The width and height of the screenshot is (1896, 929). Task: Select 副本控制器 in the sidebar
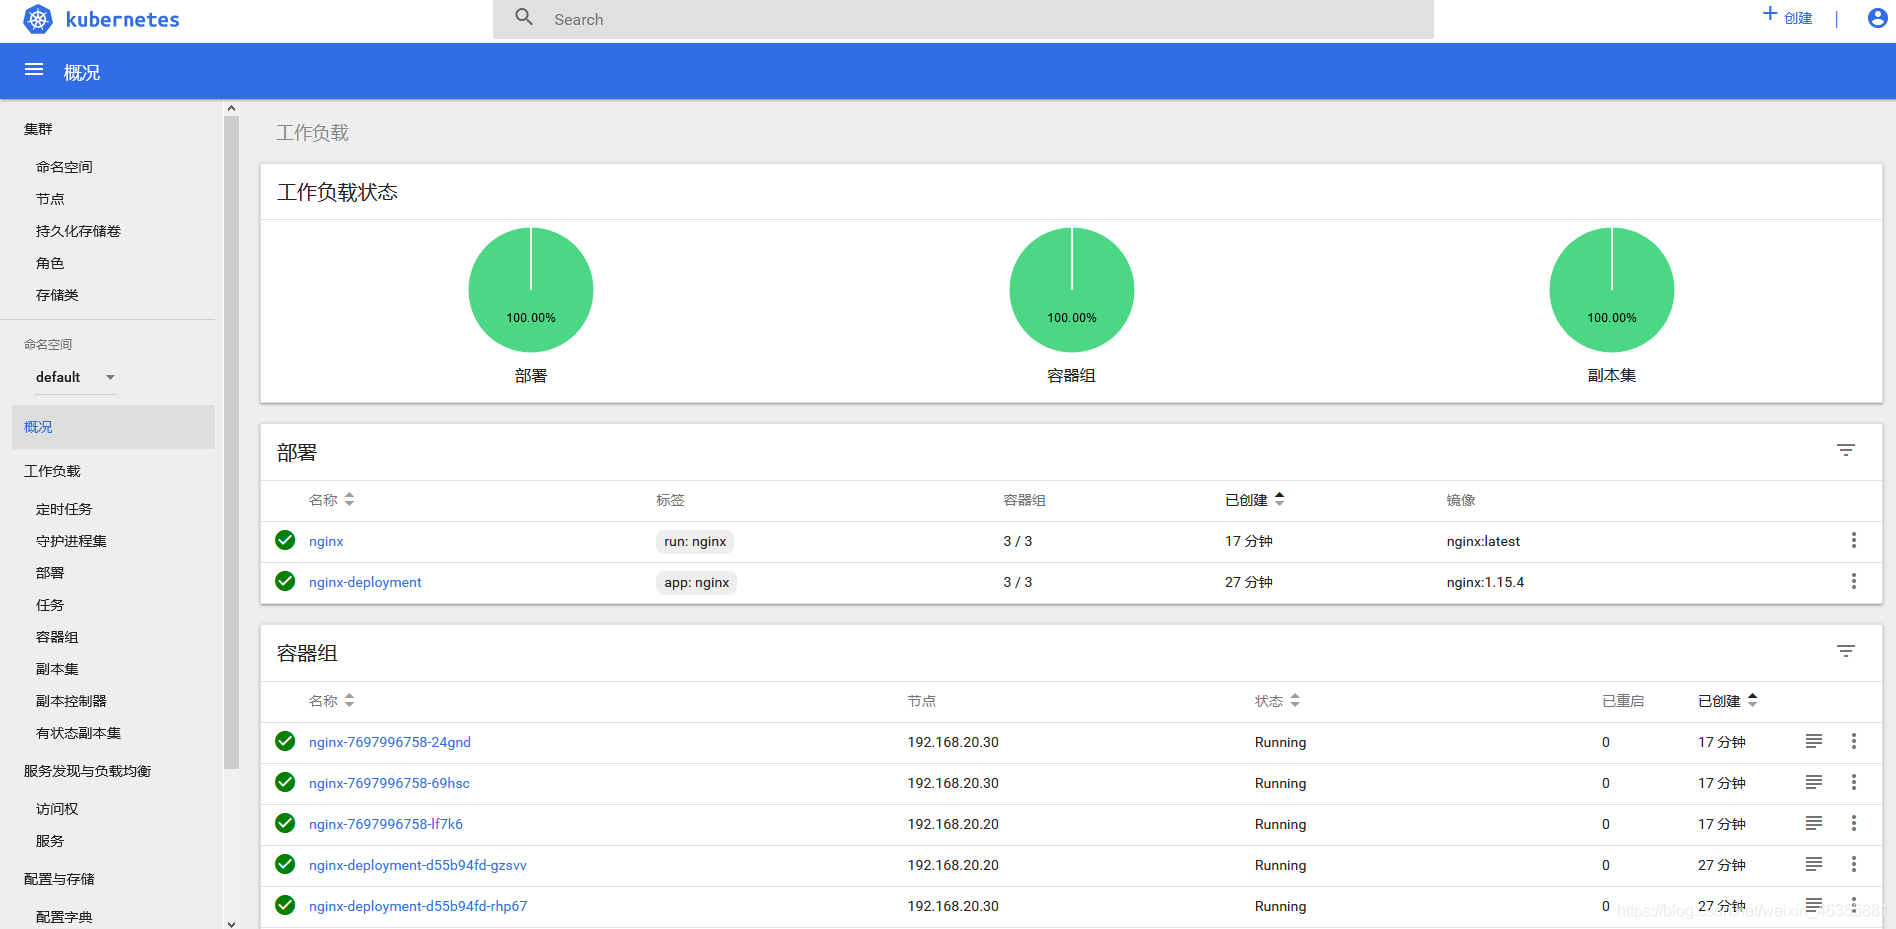[71, 701]
